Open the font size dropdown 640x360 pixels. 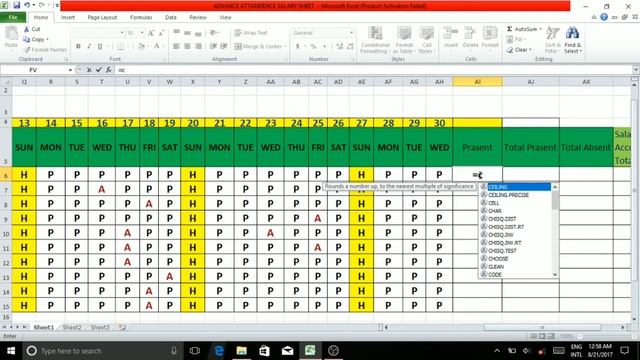pos(142,33)
